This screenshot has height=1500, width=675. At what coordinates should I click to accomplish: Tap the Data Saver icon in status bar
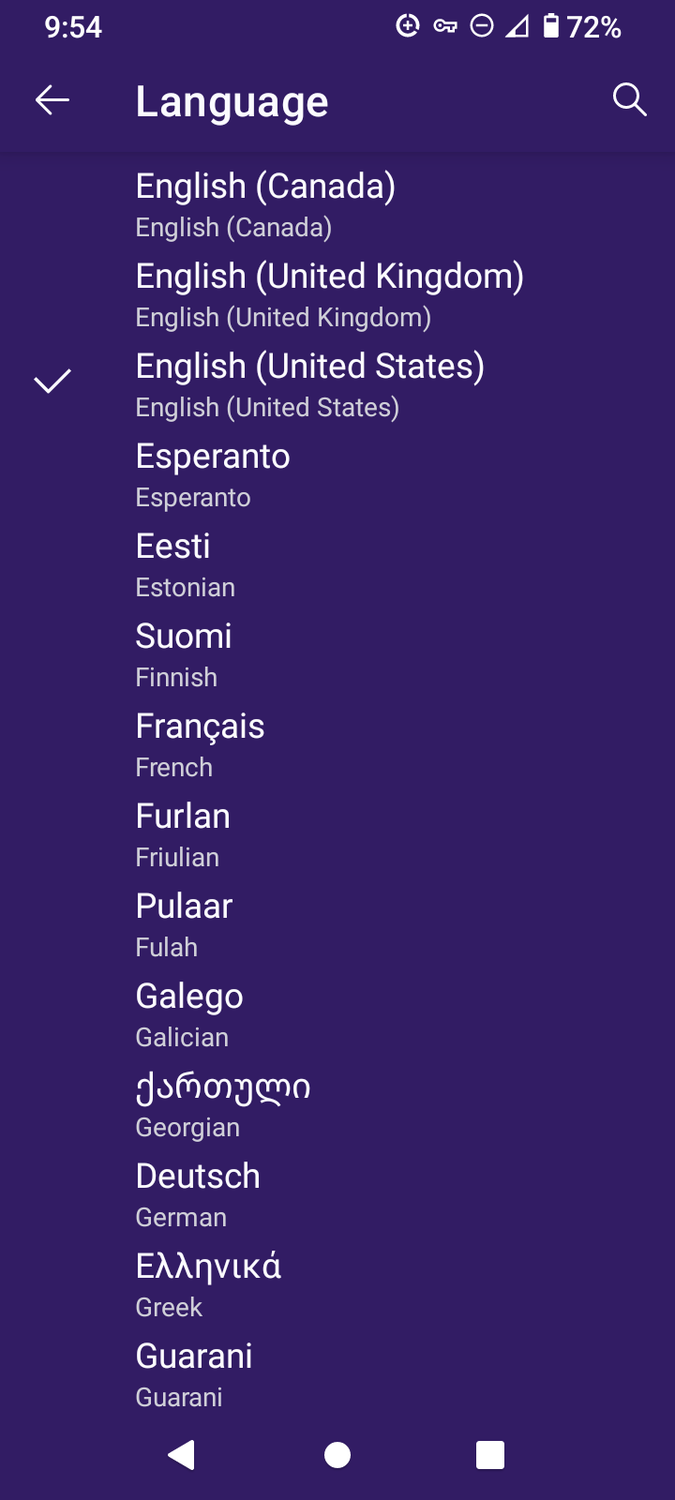(x=407, y=26)
